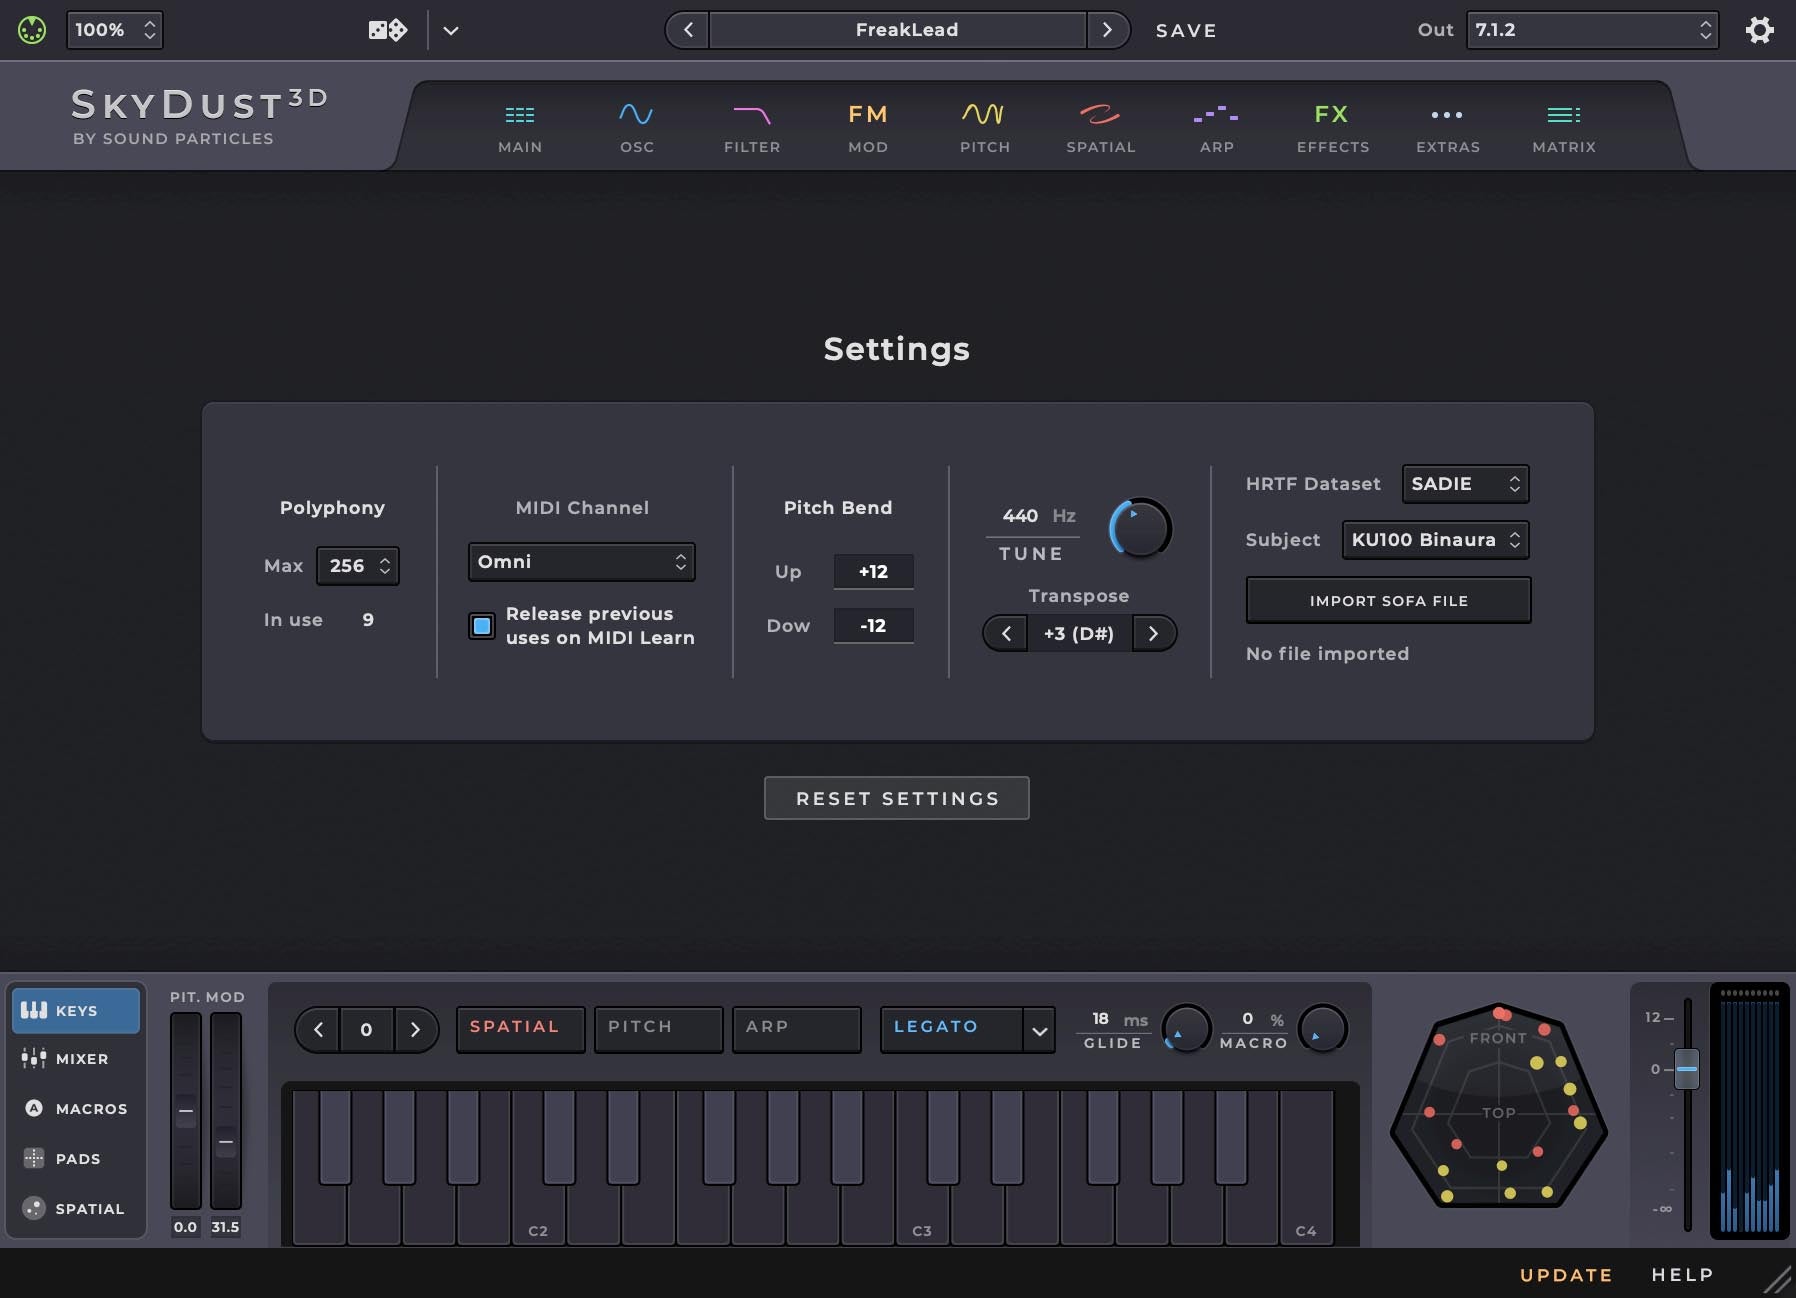This screenshot has height=1298, width=1796.
Task: Open the FM Mod page
Action: click(x=867, y=125)
